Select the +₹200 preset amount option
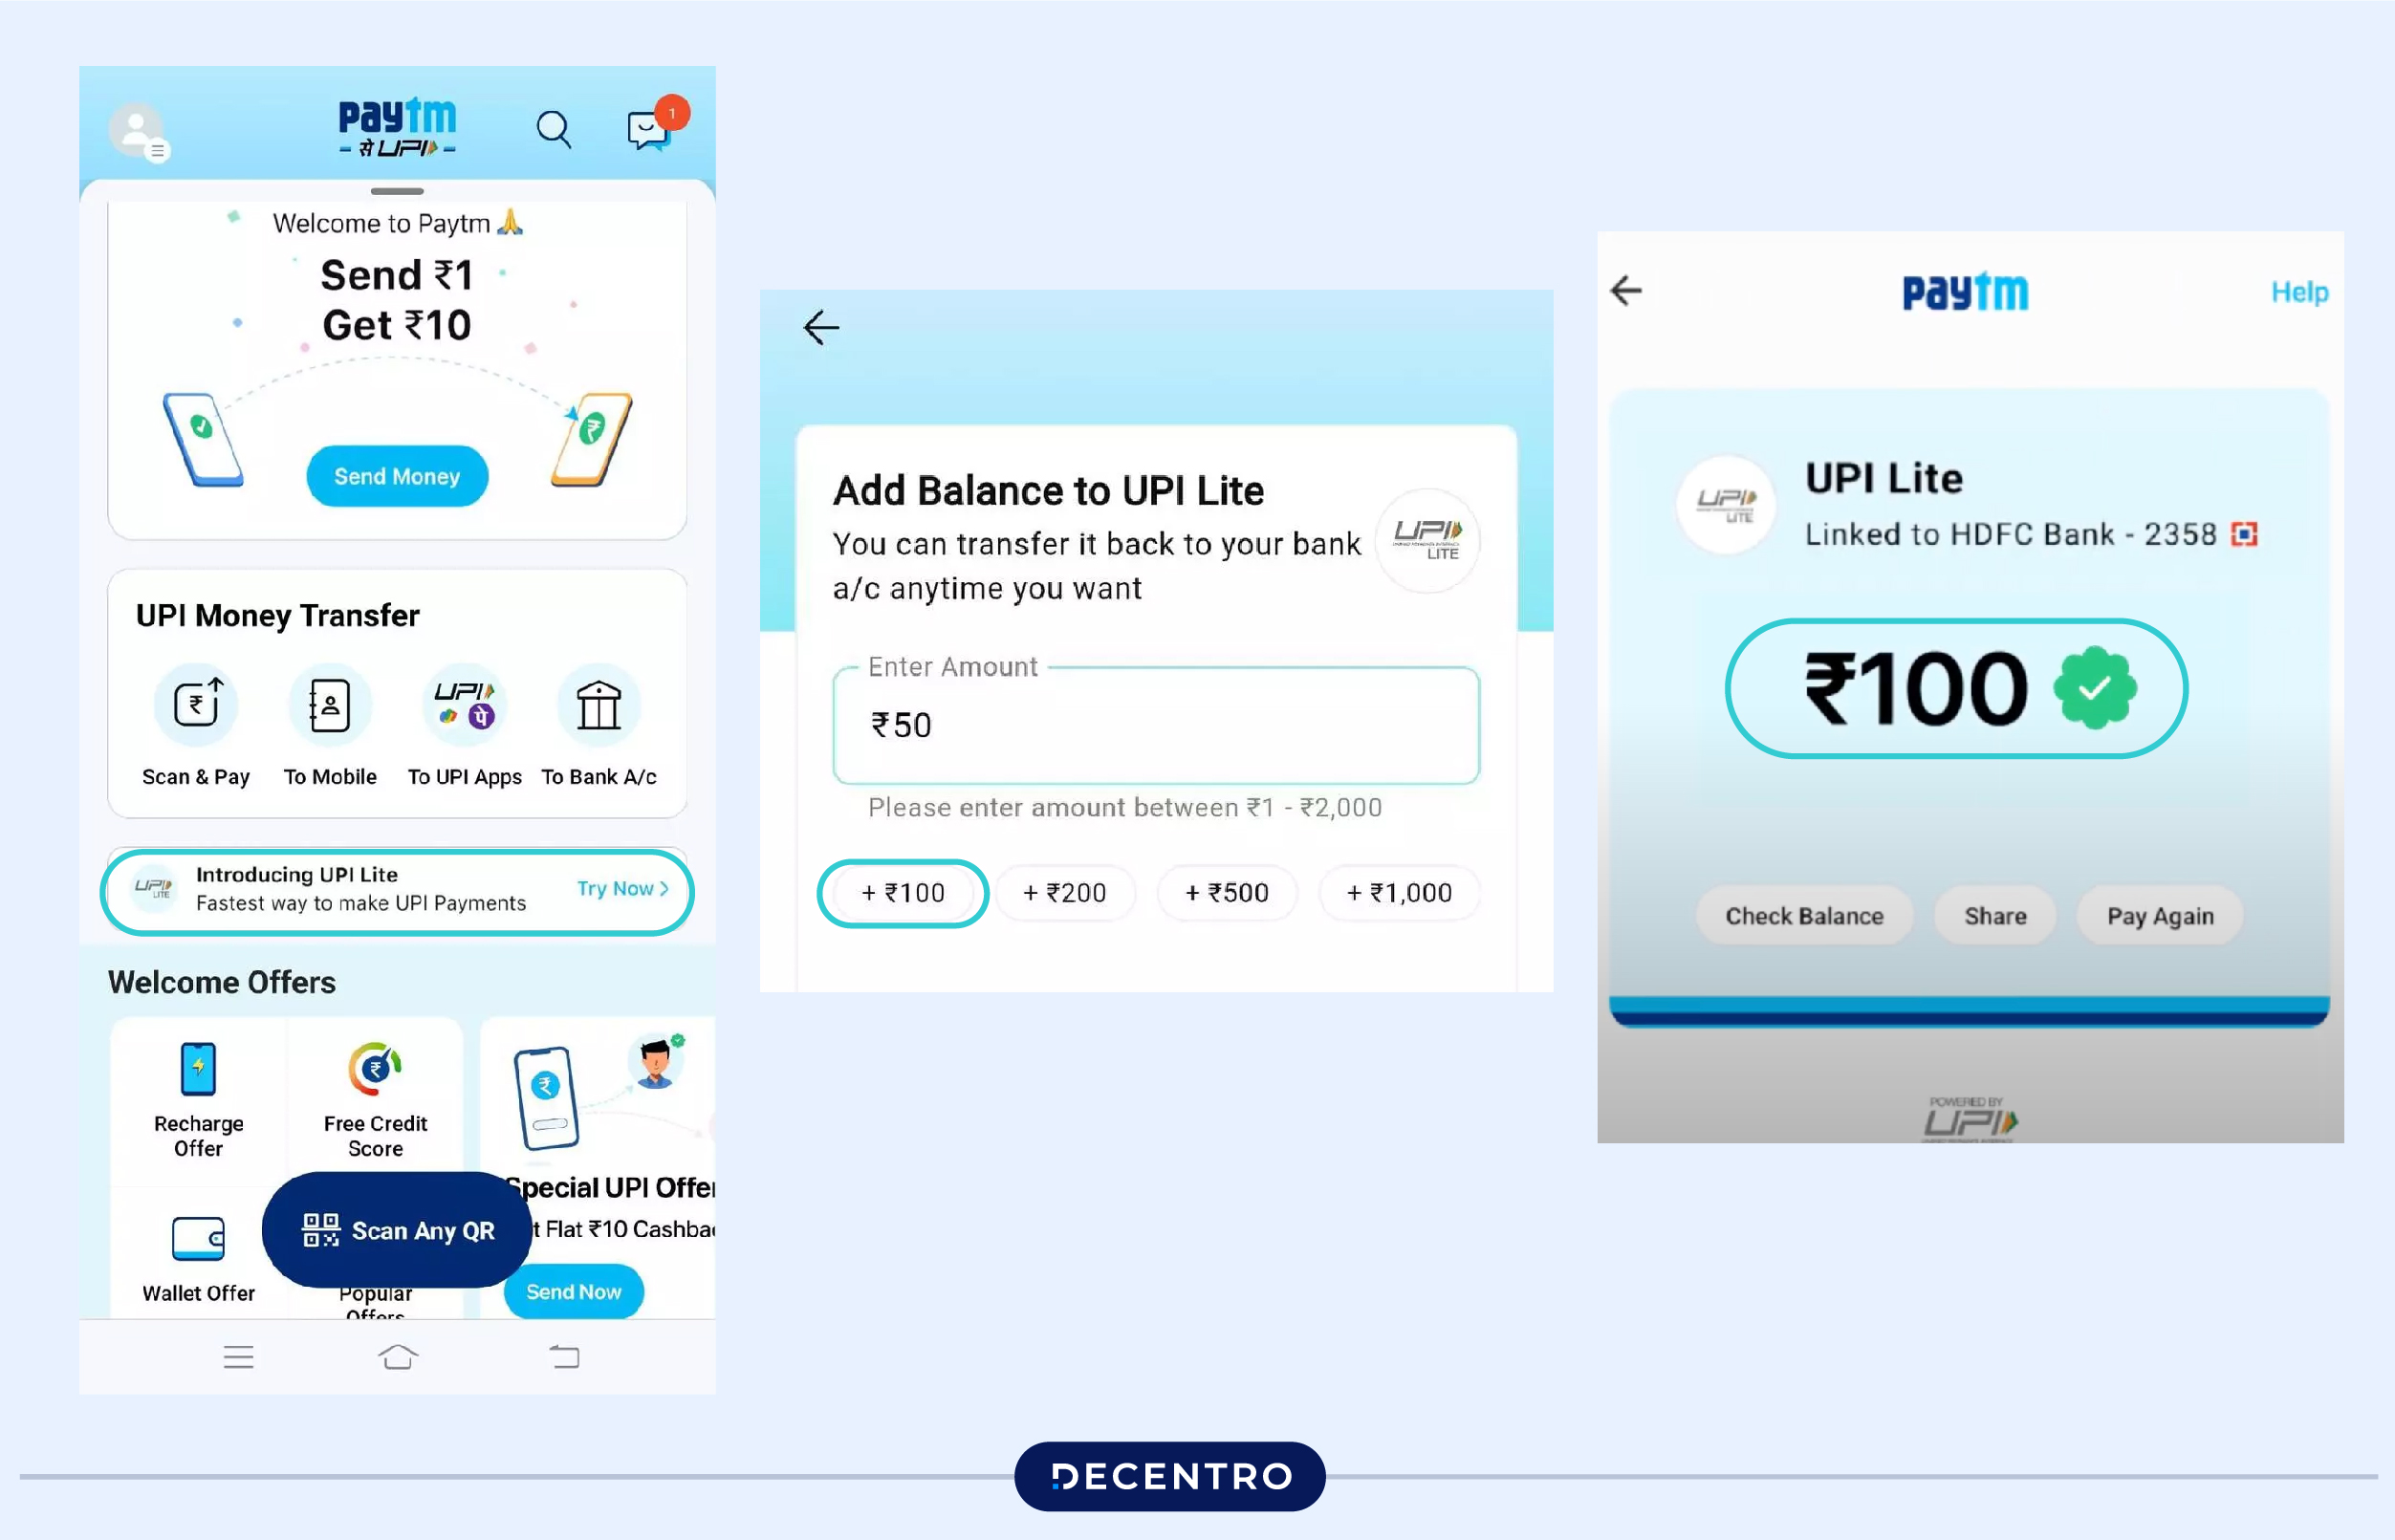This screenshot has width=2395, height=1540. point(1065,892)
